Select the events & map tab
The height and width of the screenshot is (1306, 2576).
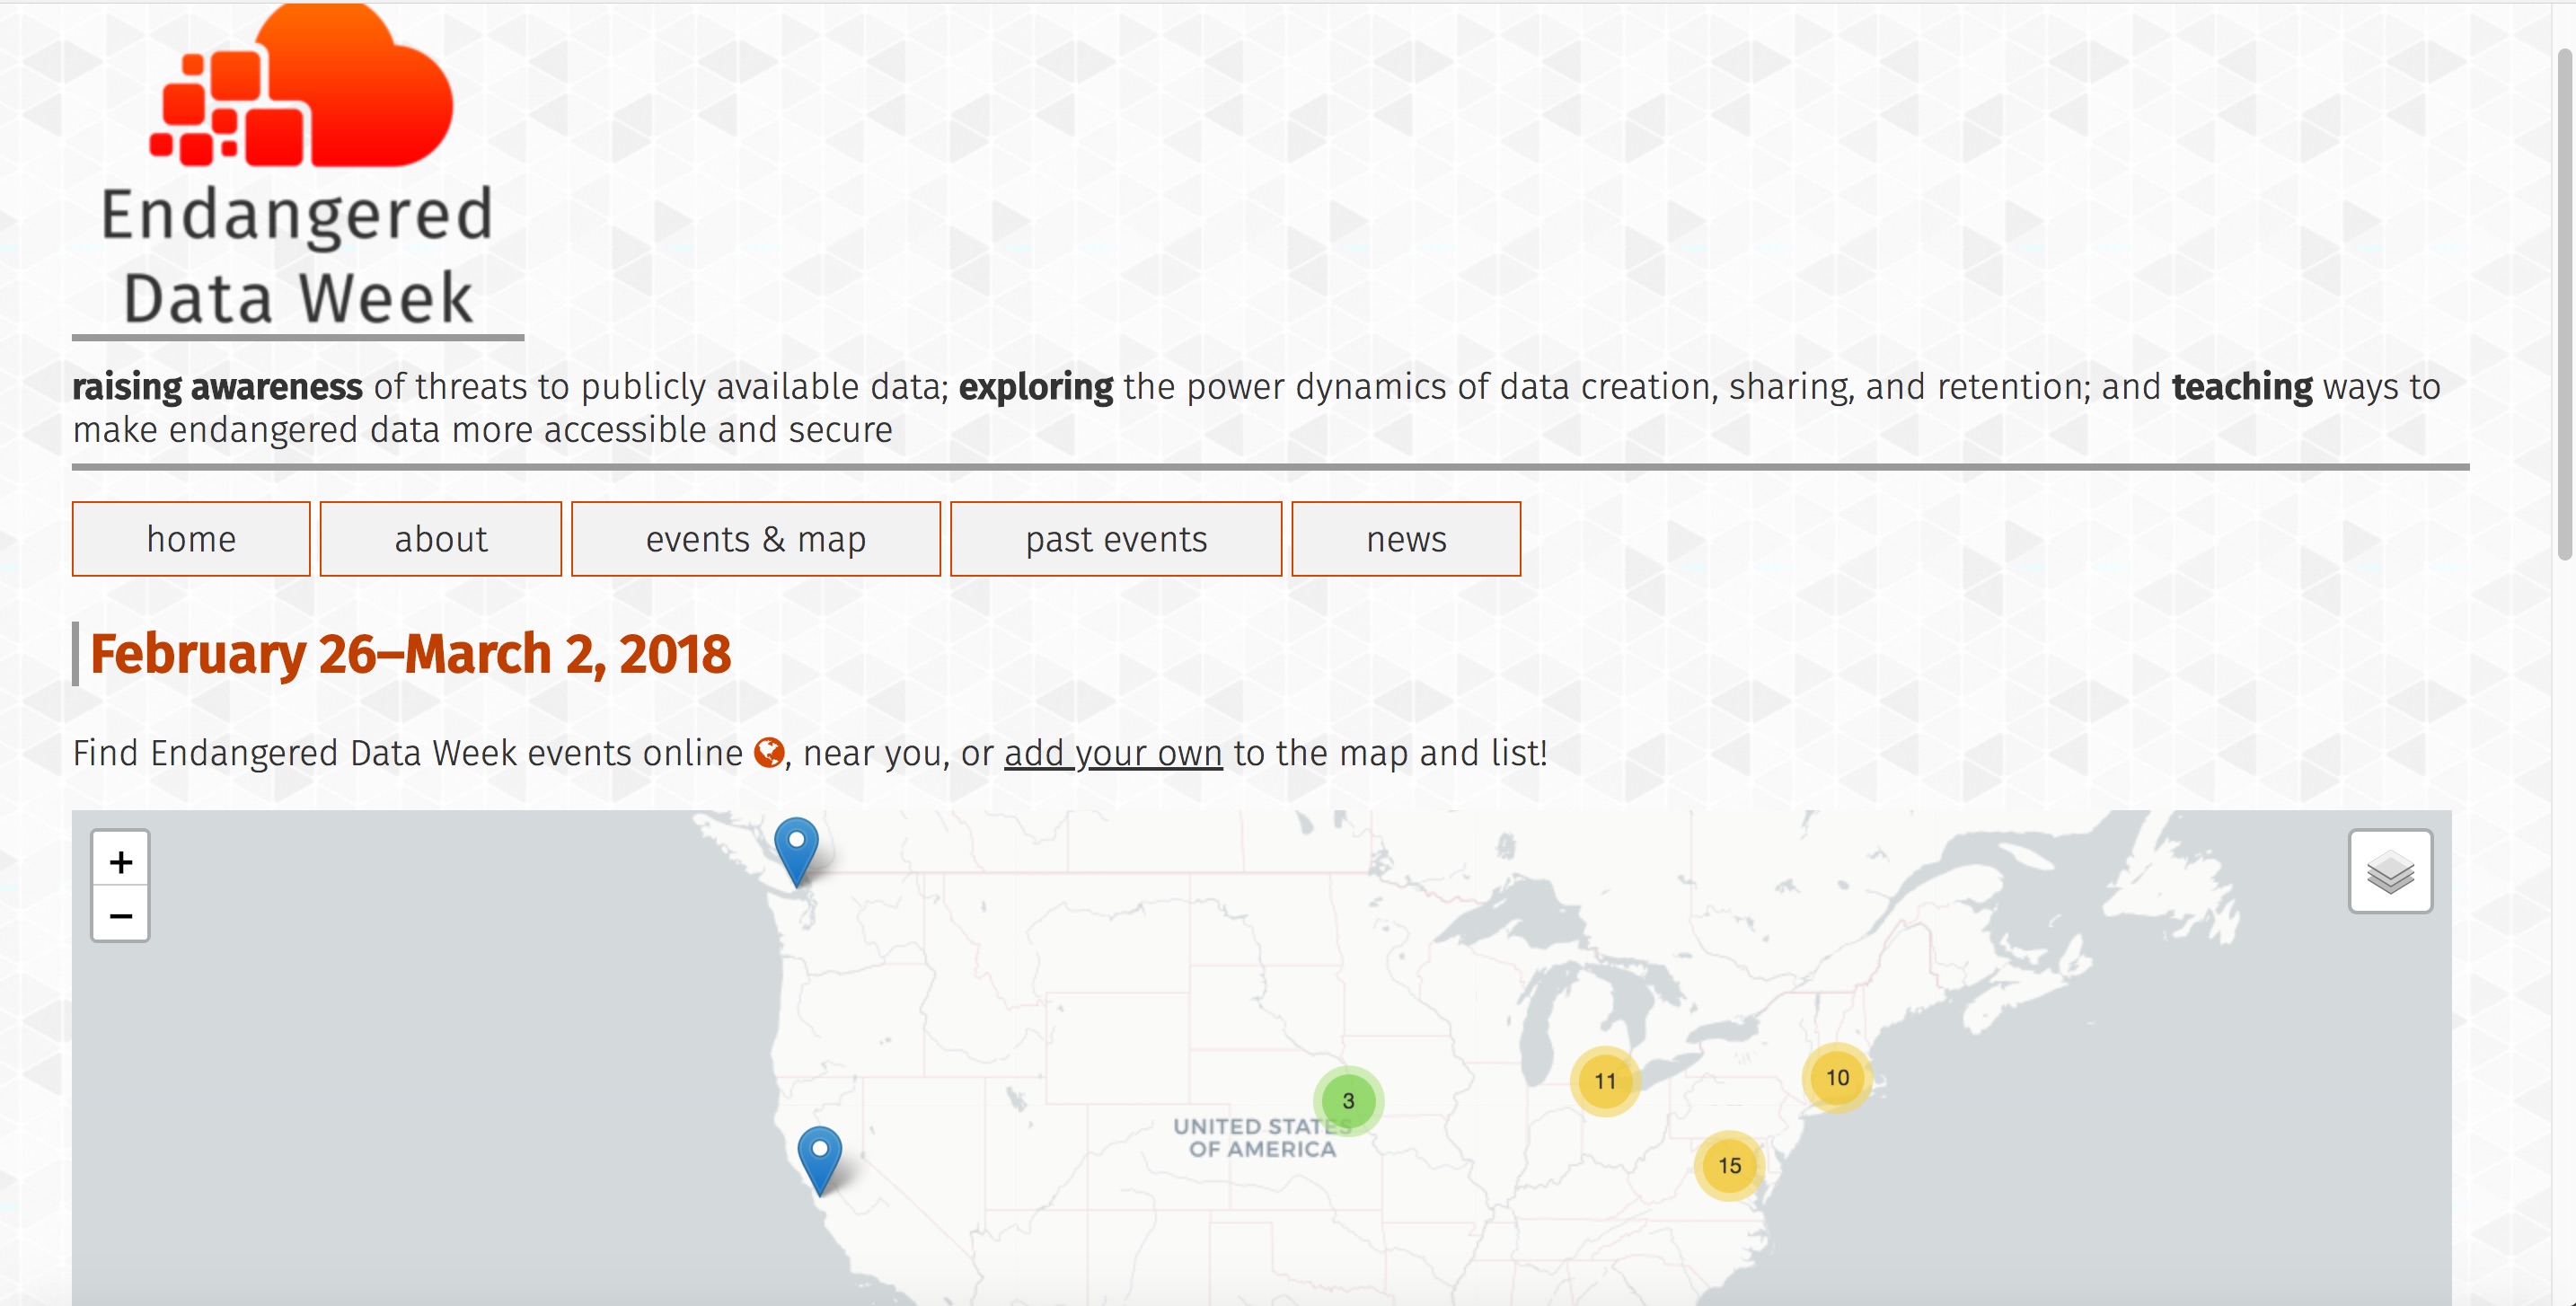(755, 539)
